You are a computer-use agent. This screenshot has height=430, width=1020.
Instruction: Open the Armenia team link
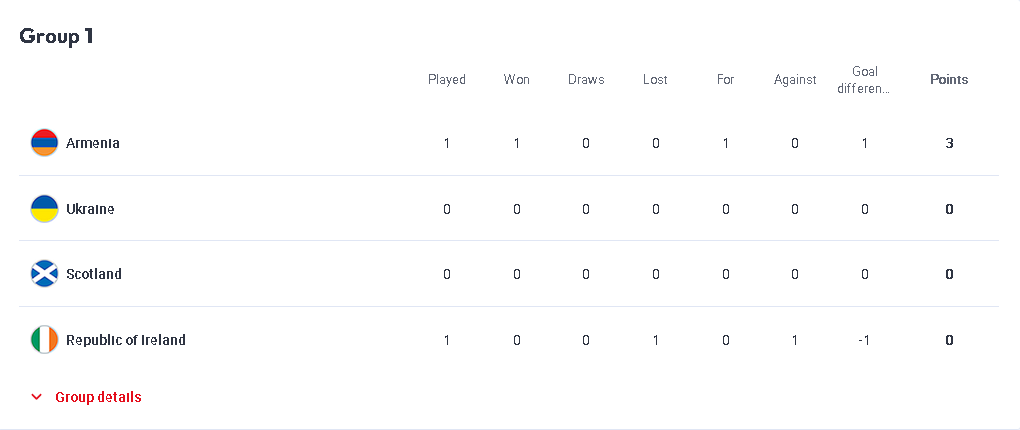(x=92, y=143)
